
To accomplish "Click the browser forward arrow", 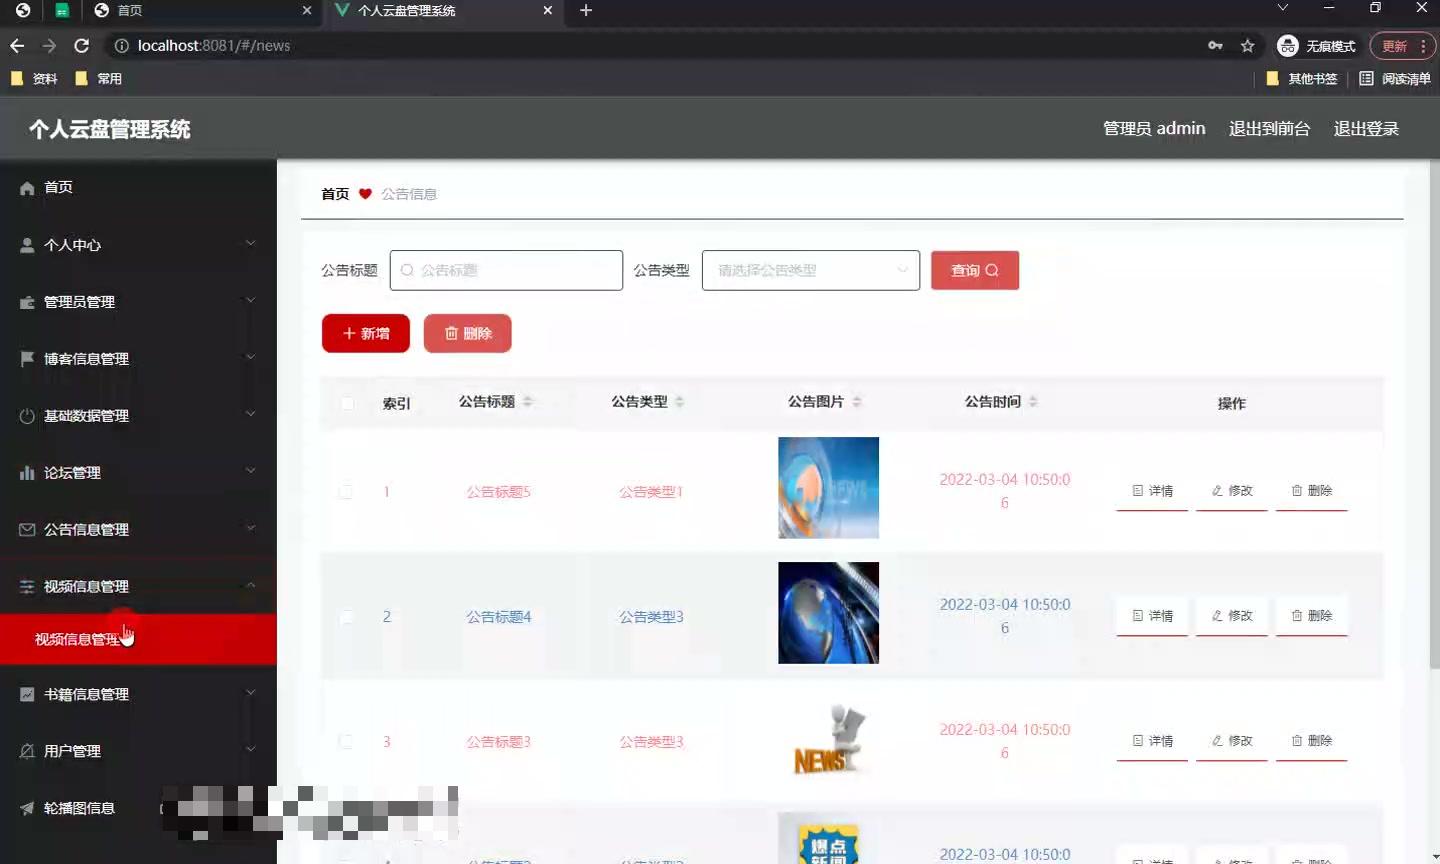I will 49,46.
